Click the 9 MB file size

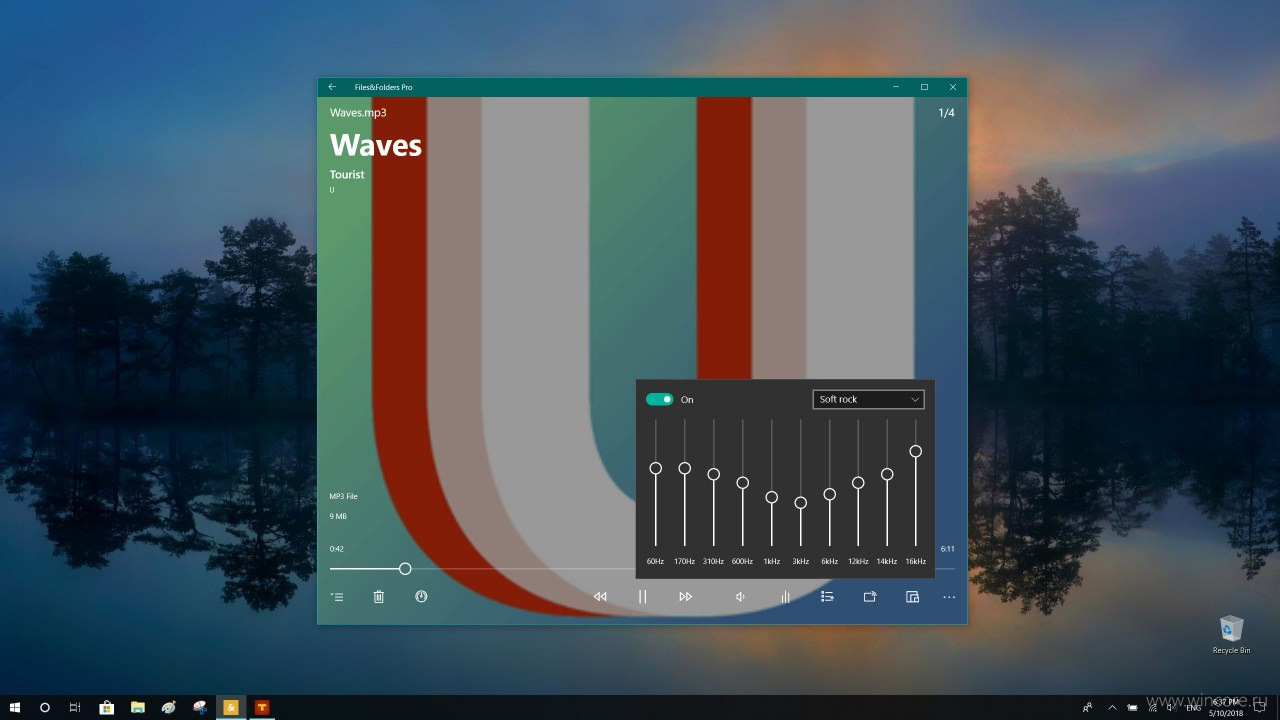pos(338,516)
